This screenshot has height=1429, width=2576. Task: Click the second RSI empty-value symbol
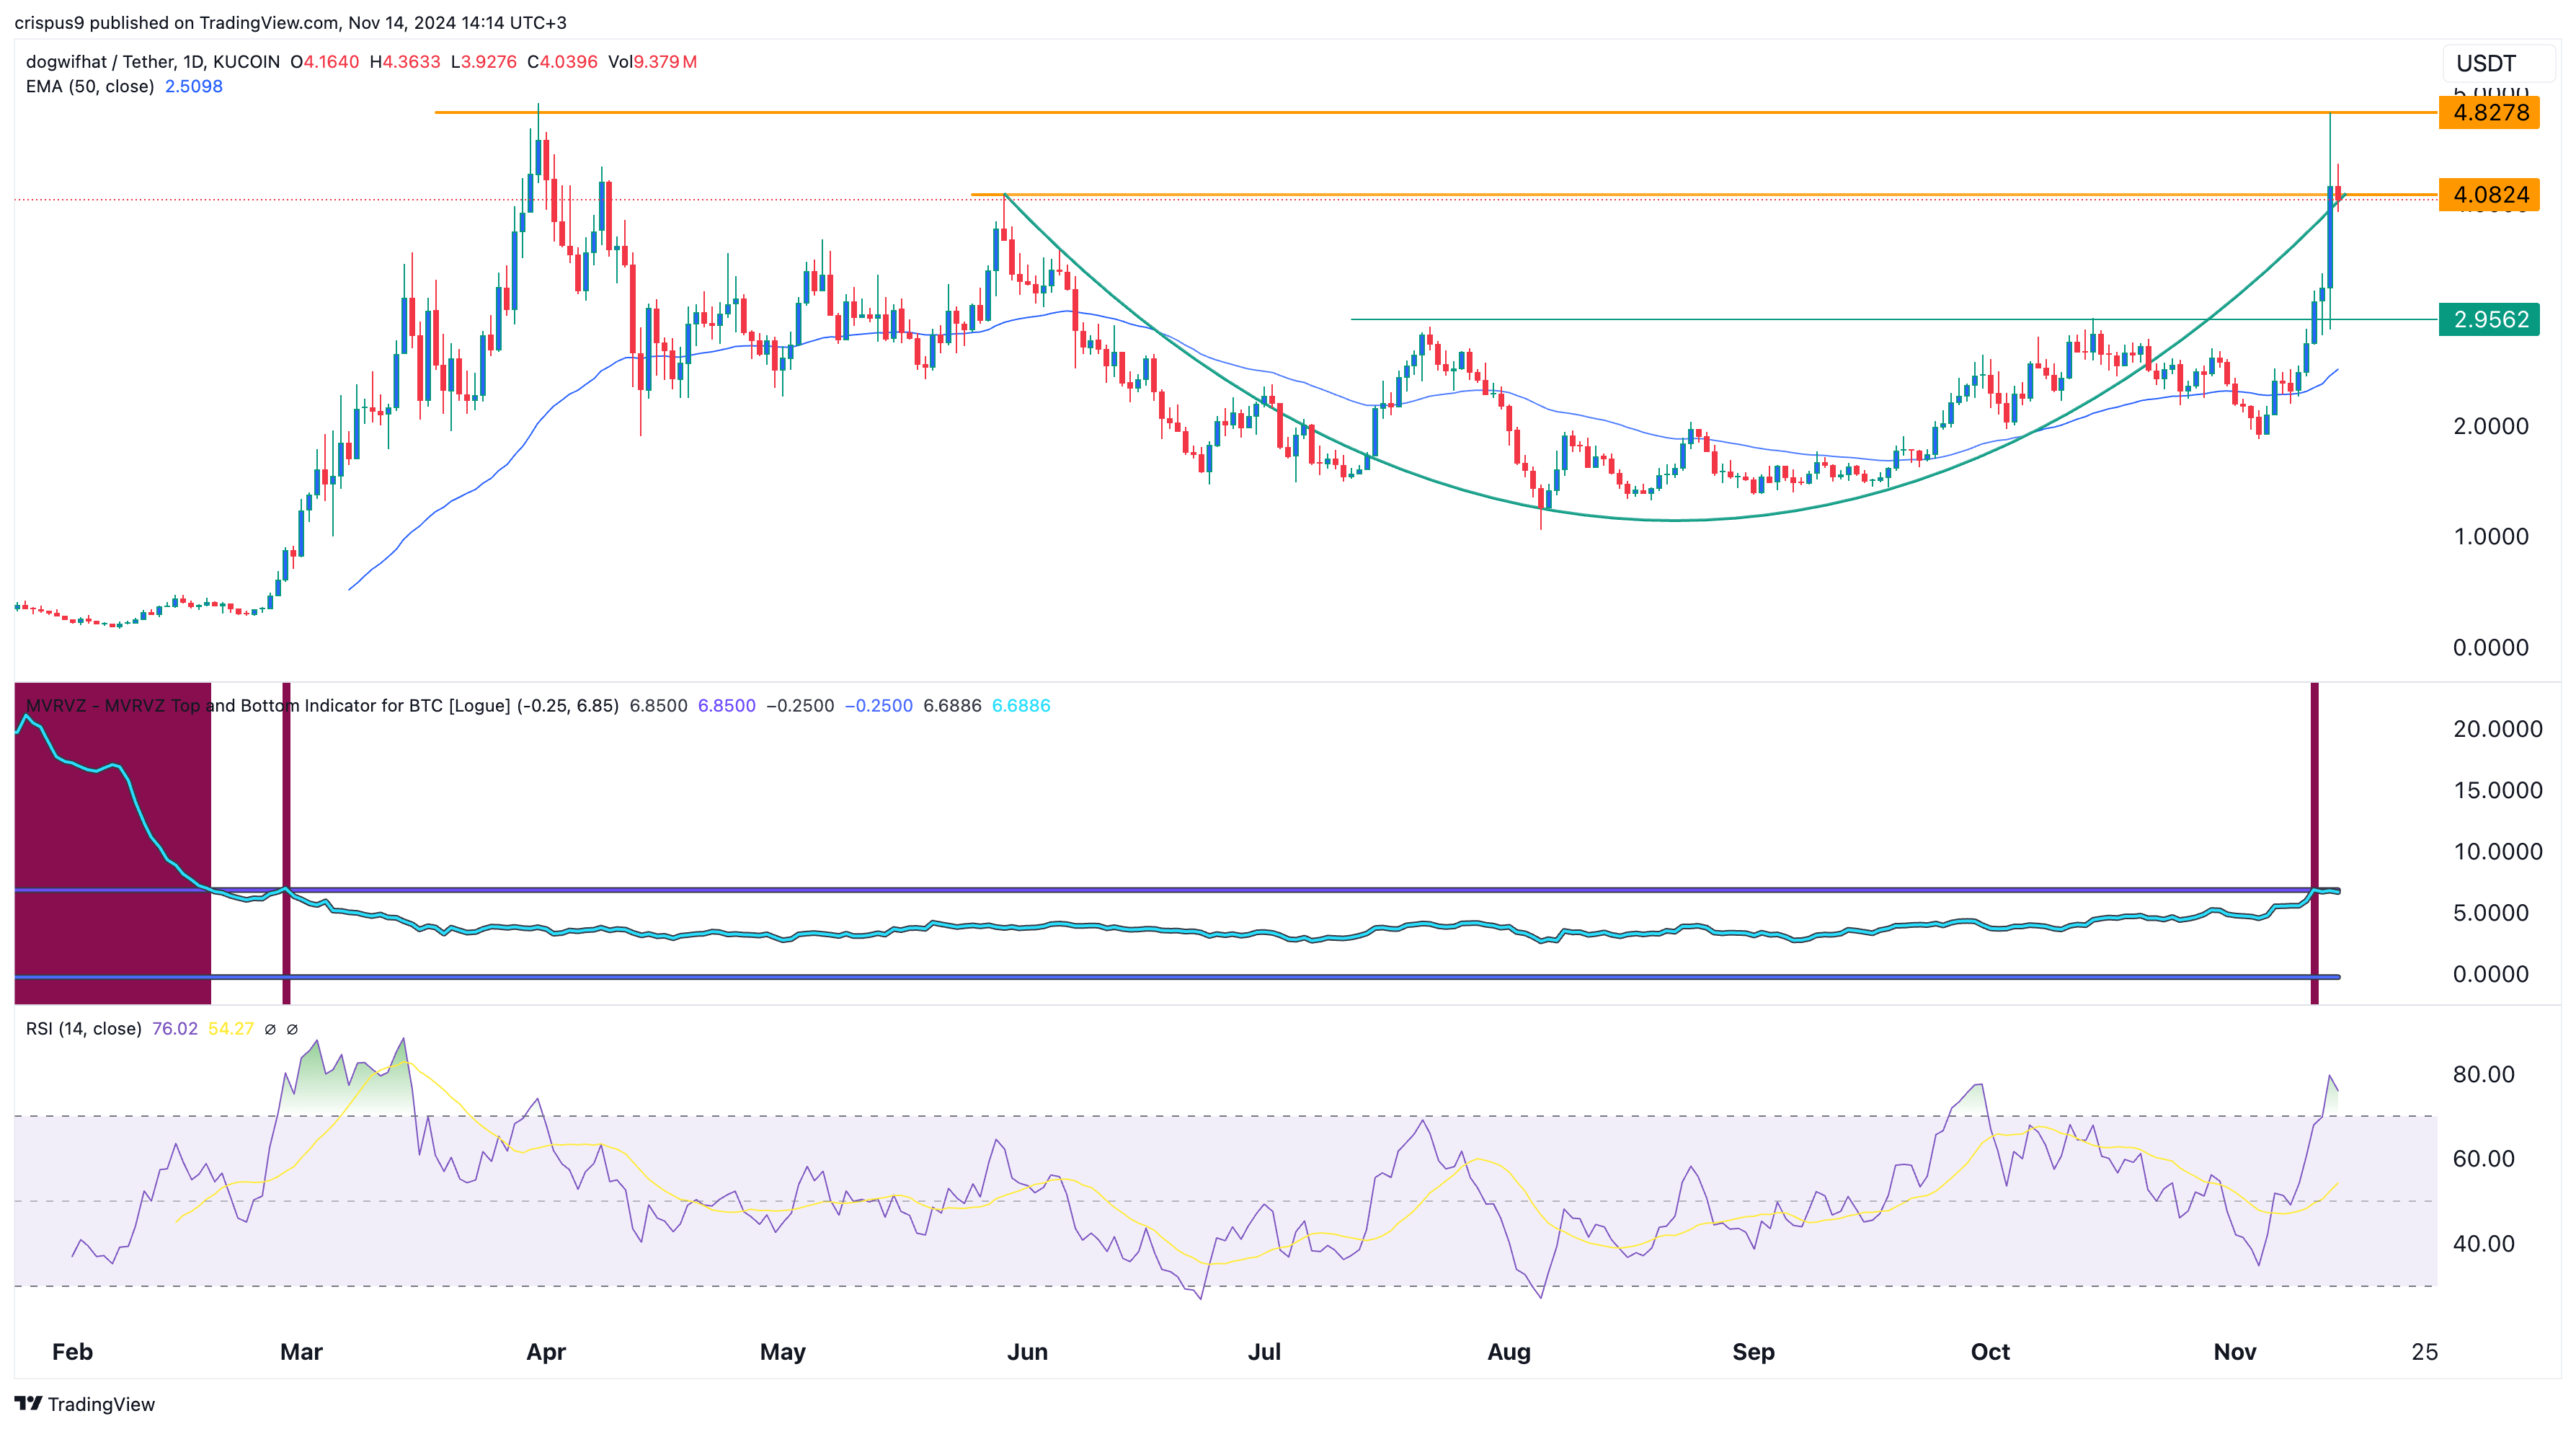click(x=292, y=1029)
